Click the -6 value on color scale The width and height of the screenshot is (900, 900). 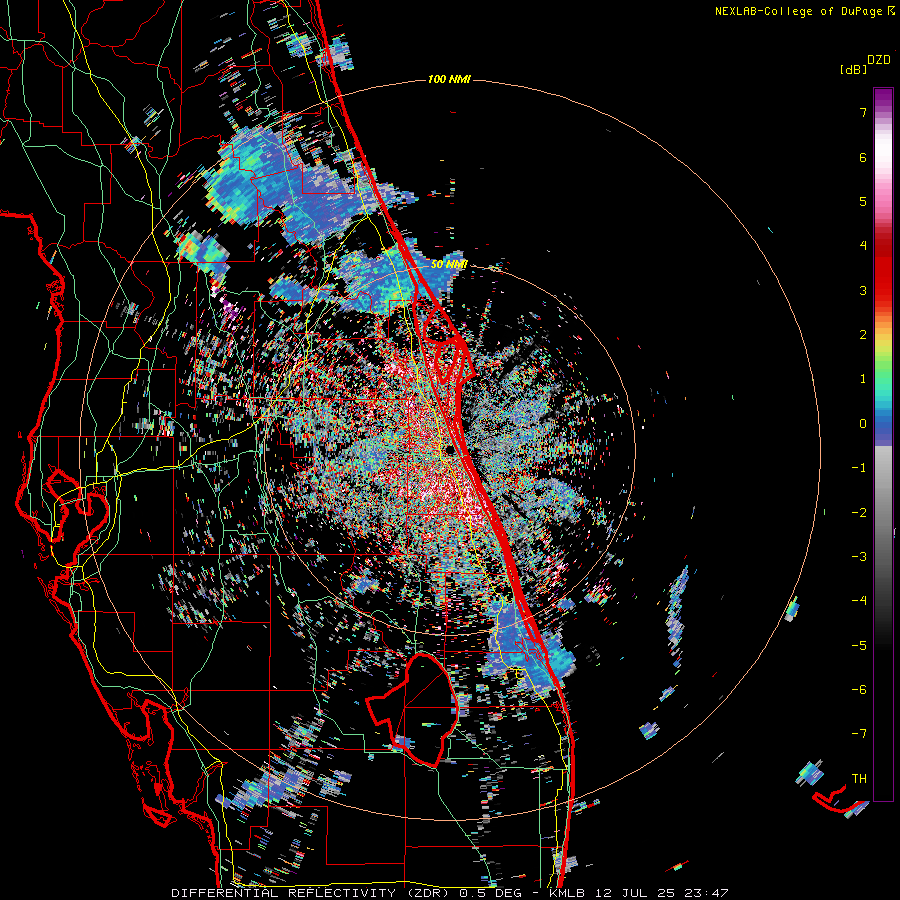pyautogui.click(x=859, y=689)
